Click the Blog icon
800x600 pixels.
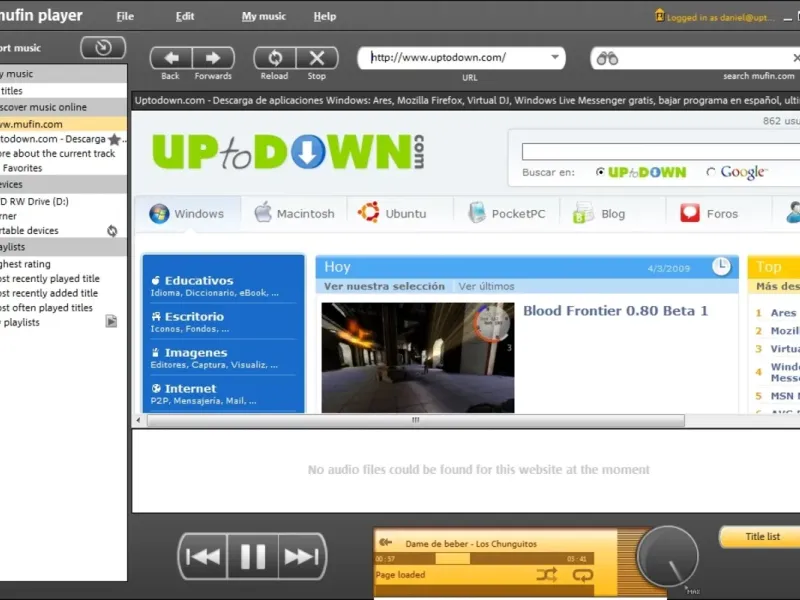pyautogui.click(x=583, y=213)
